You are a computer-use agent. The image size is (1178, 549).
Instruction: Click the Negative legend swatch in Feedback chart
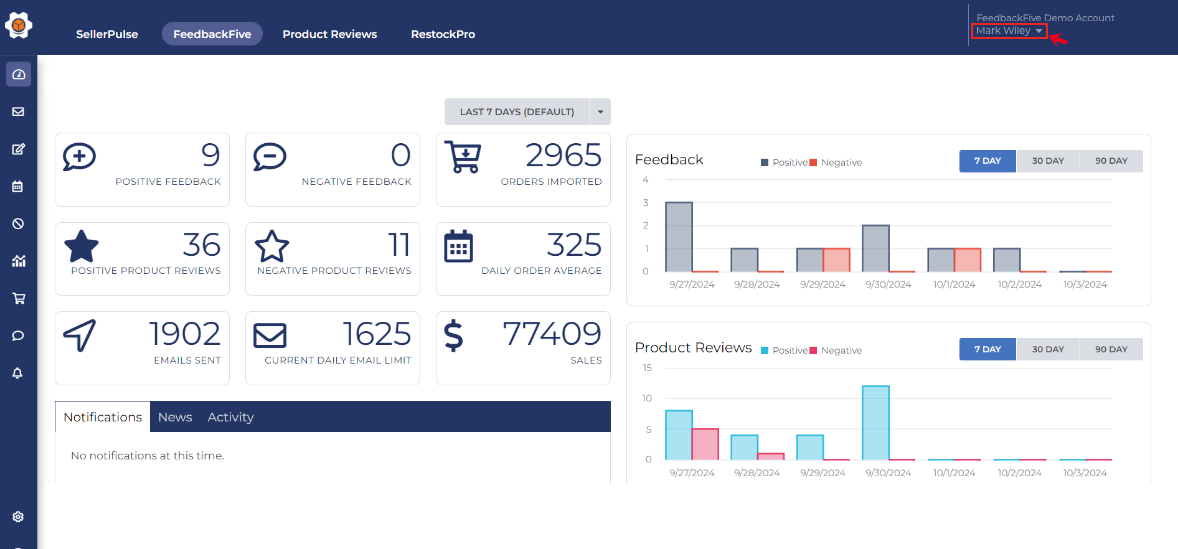coord(814,162)
